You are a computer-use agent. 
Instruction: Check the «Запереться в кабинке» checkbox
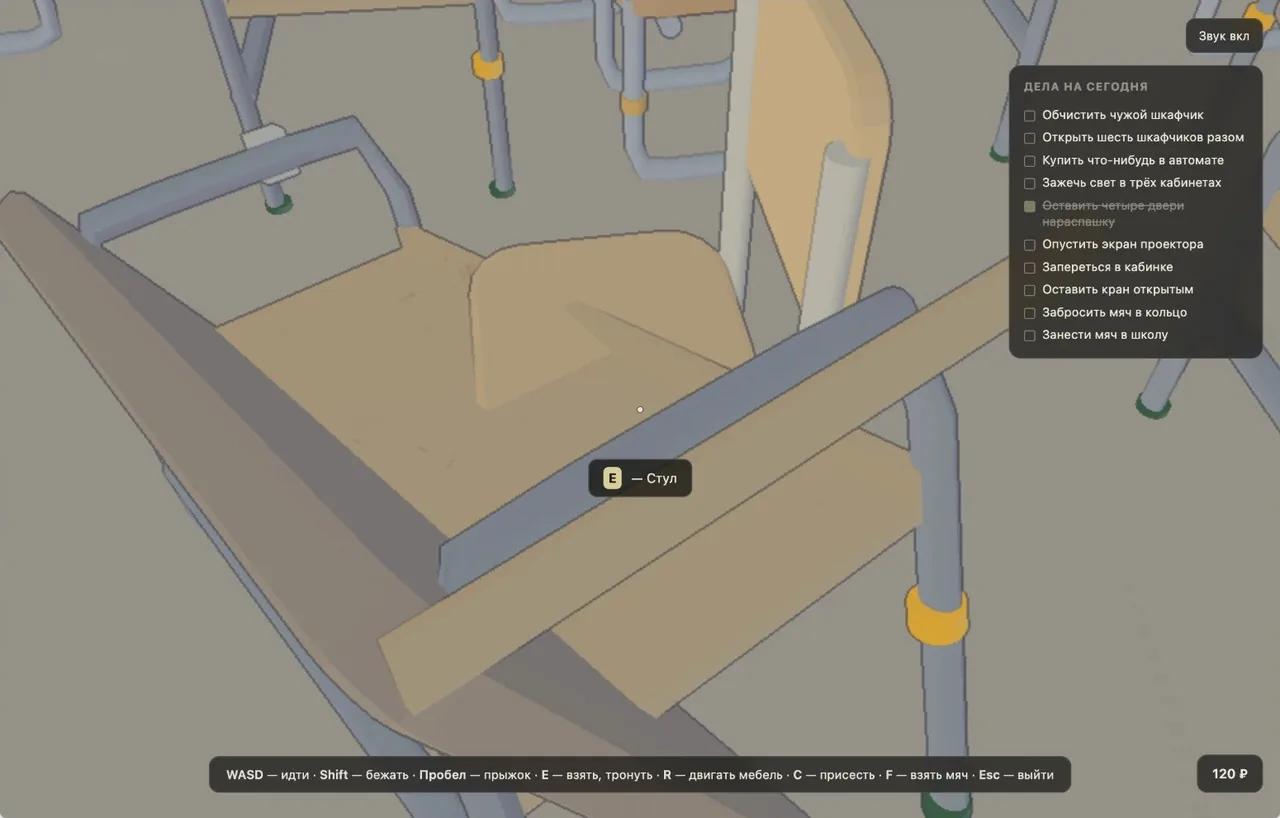(1030, 268)
